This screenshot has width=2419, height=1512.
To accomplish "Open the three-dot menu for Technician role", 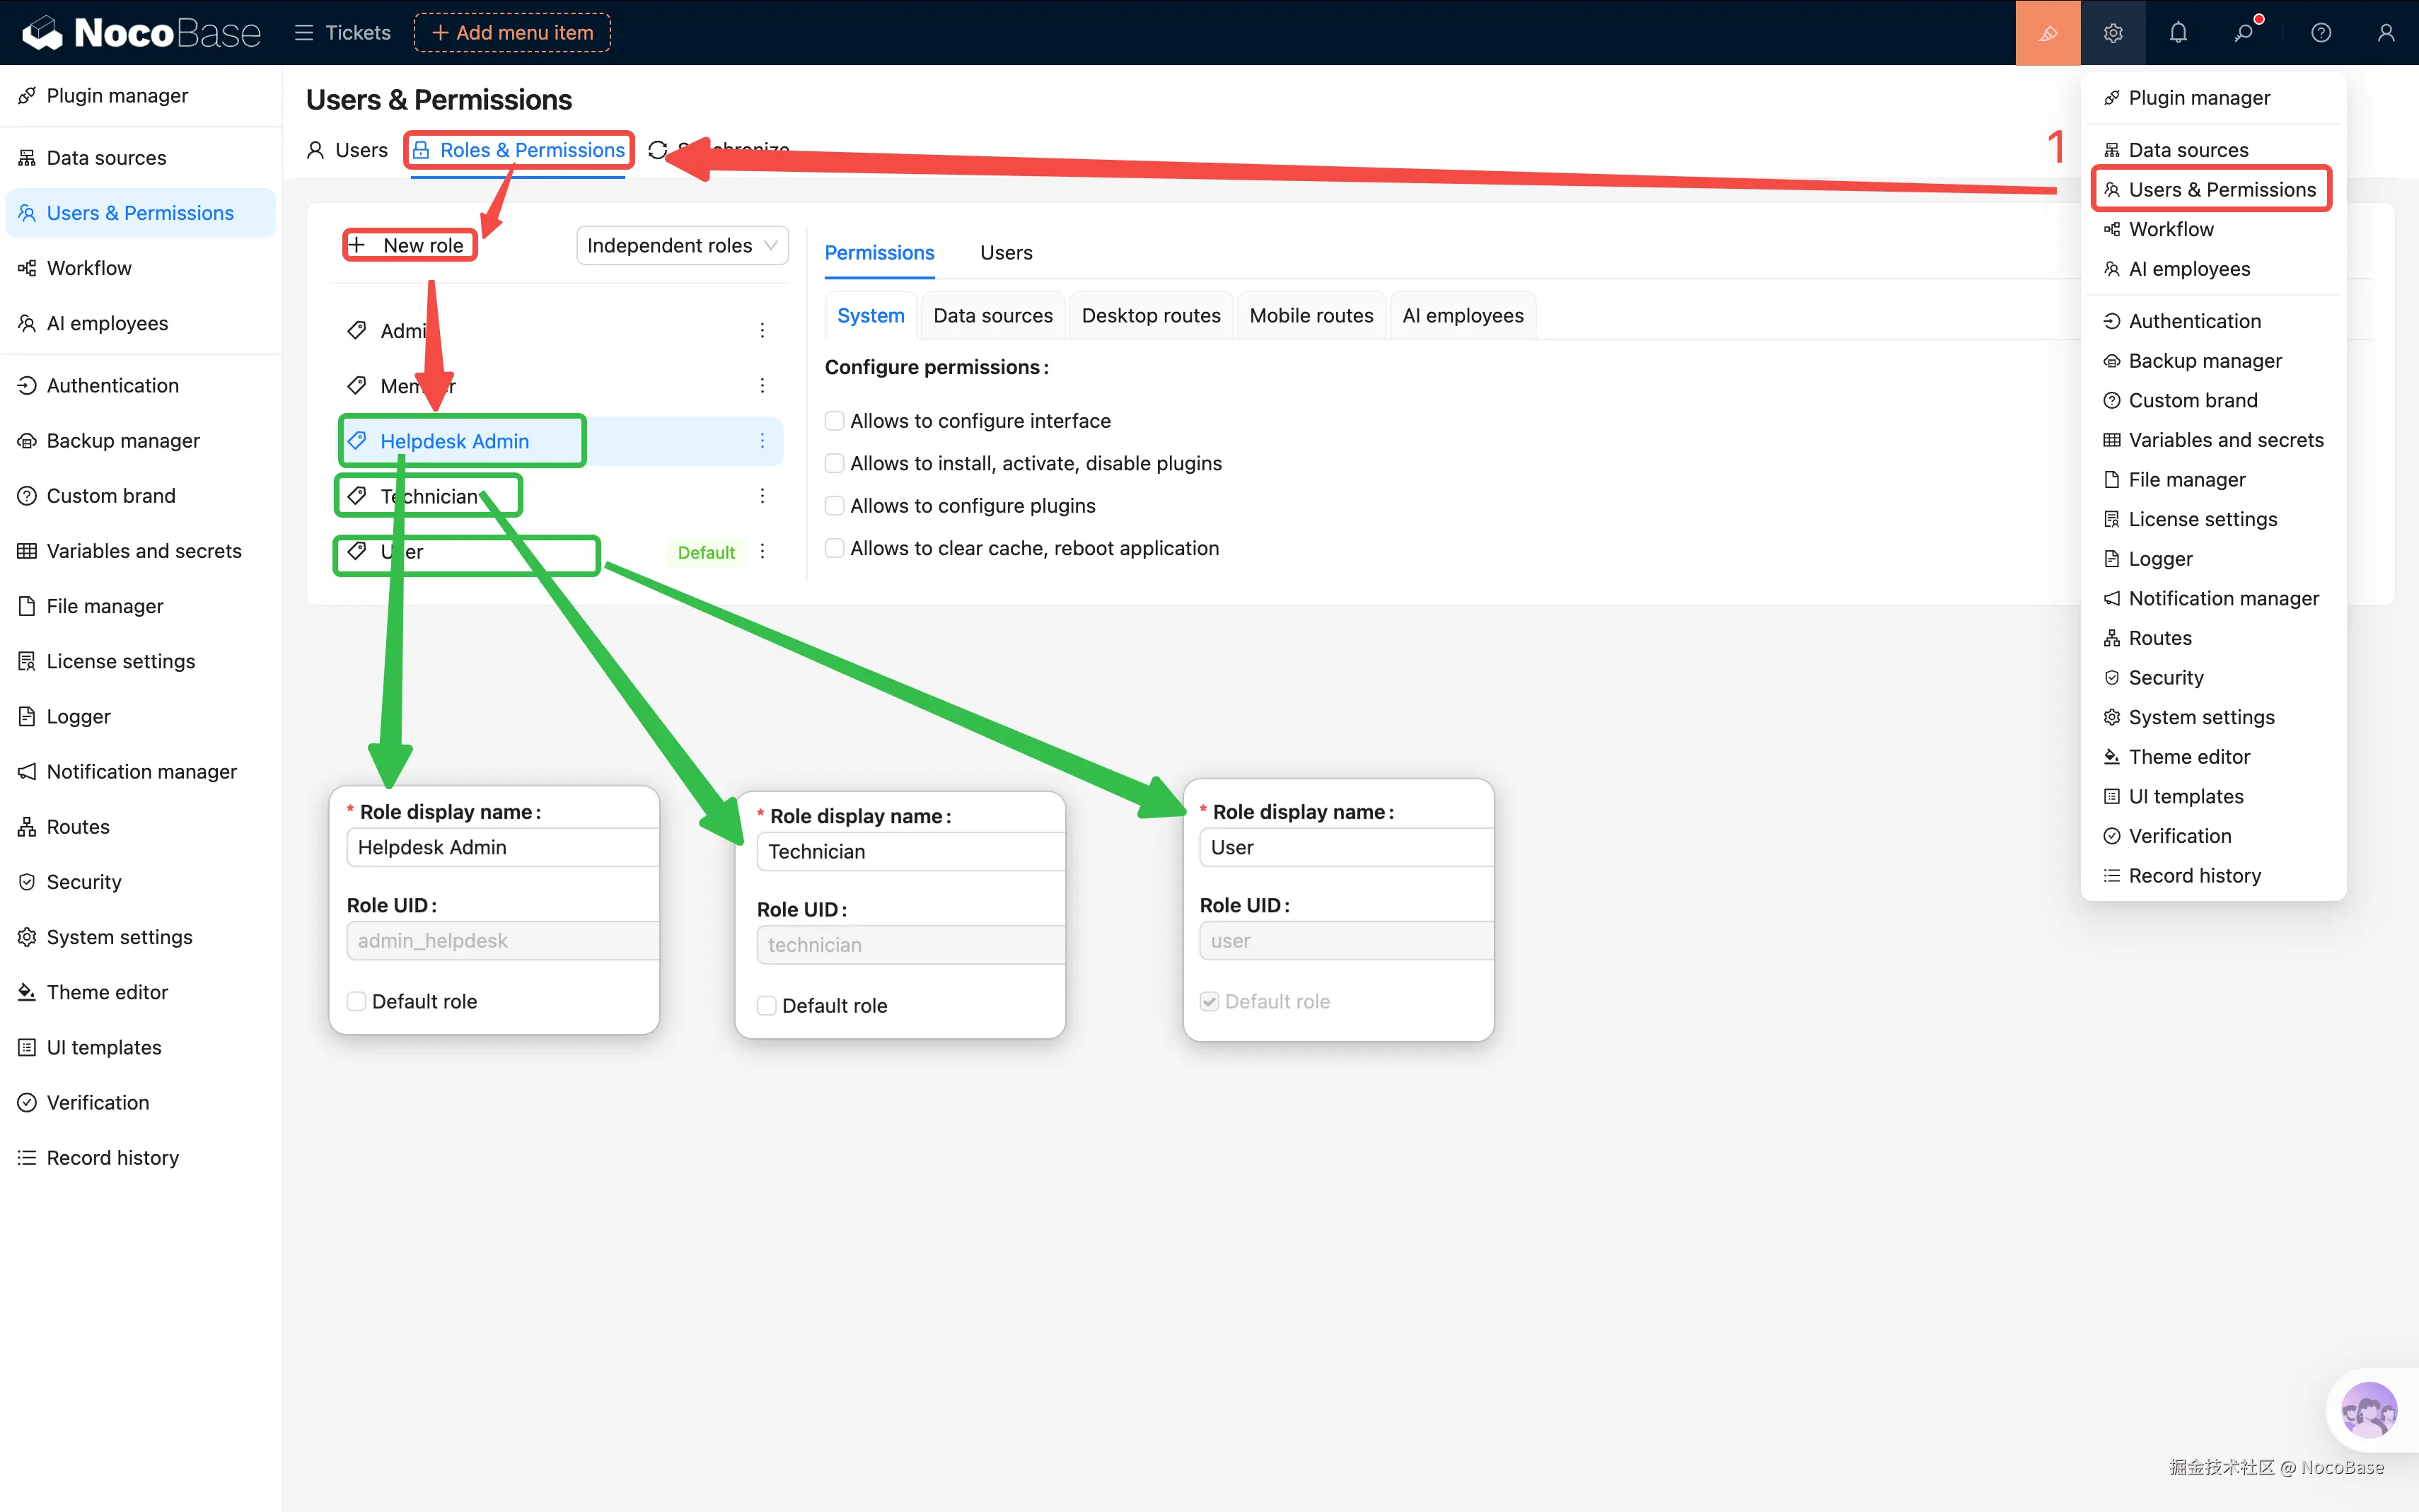I will point(762,496).
